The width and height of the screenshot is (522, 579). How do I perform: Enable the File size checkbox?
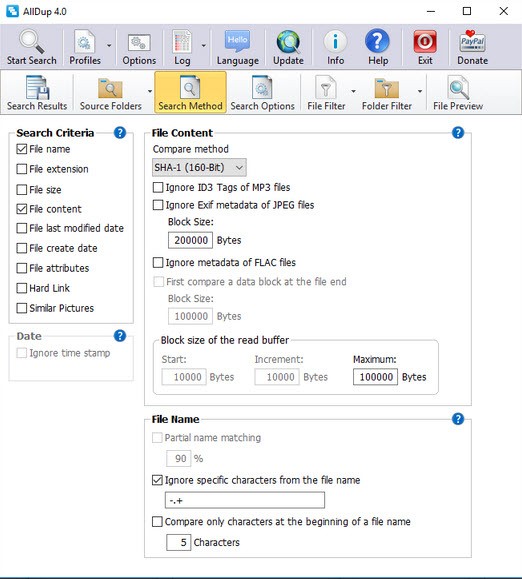coord(22,189)
